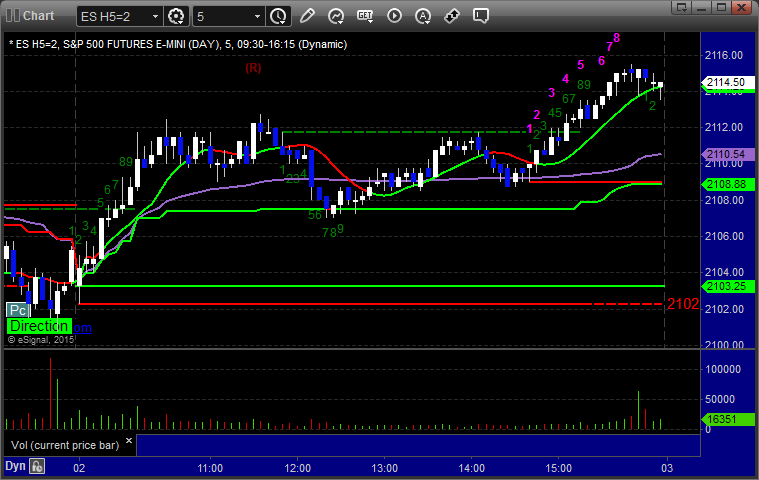Click the 2114.50 current price tag
This screenshot has width=759, height=480.
click(728, 82)
